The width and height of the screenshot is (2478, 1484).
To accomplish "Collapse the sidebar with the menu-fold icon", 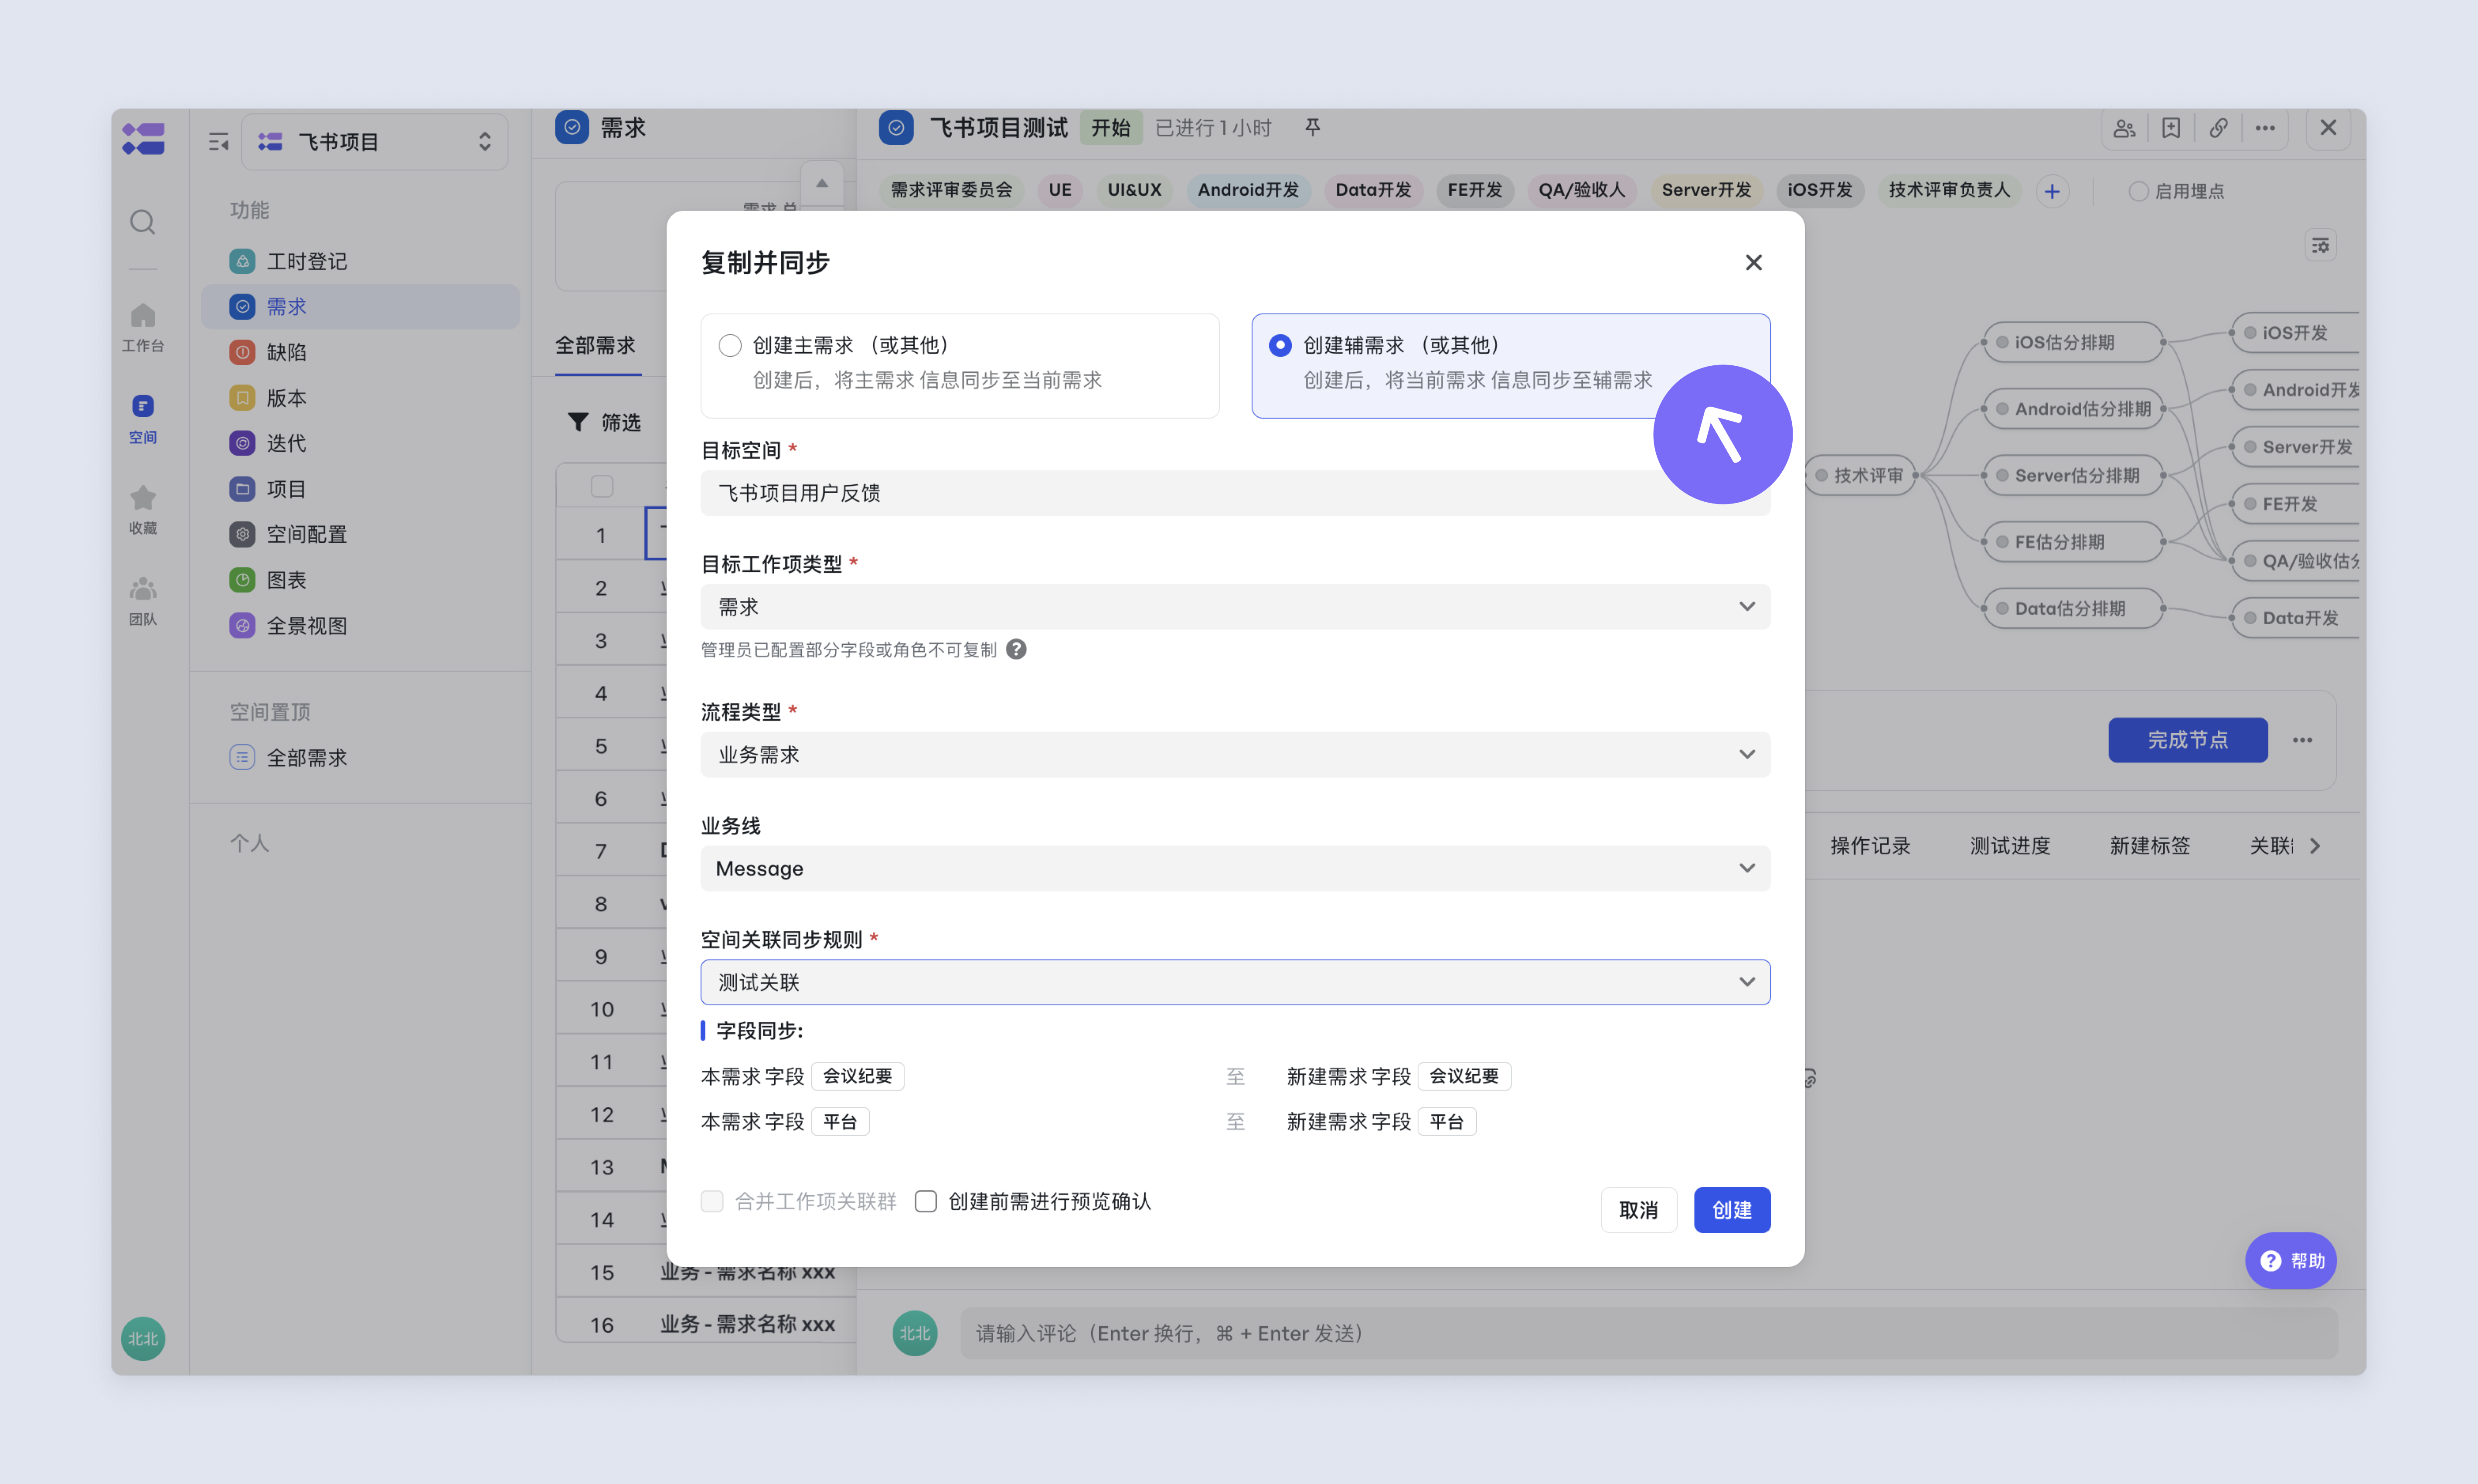I will pos(219,142).
